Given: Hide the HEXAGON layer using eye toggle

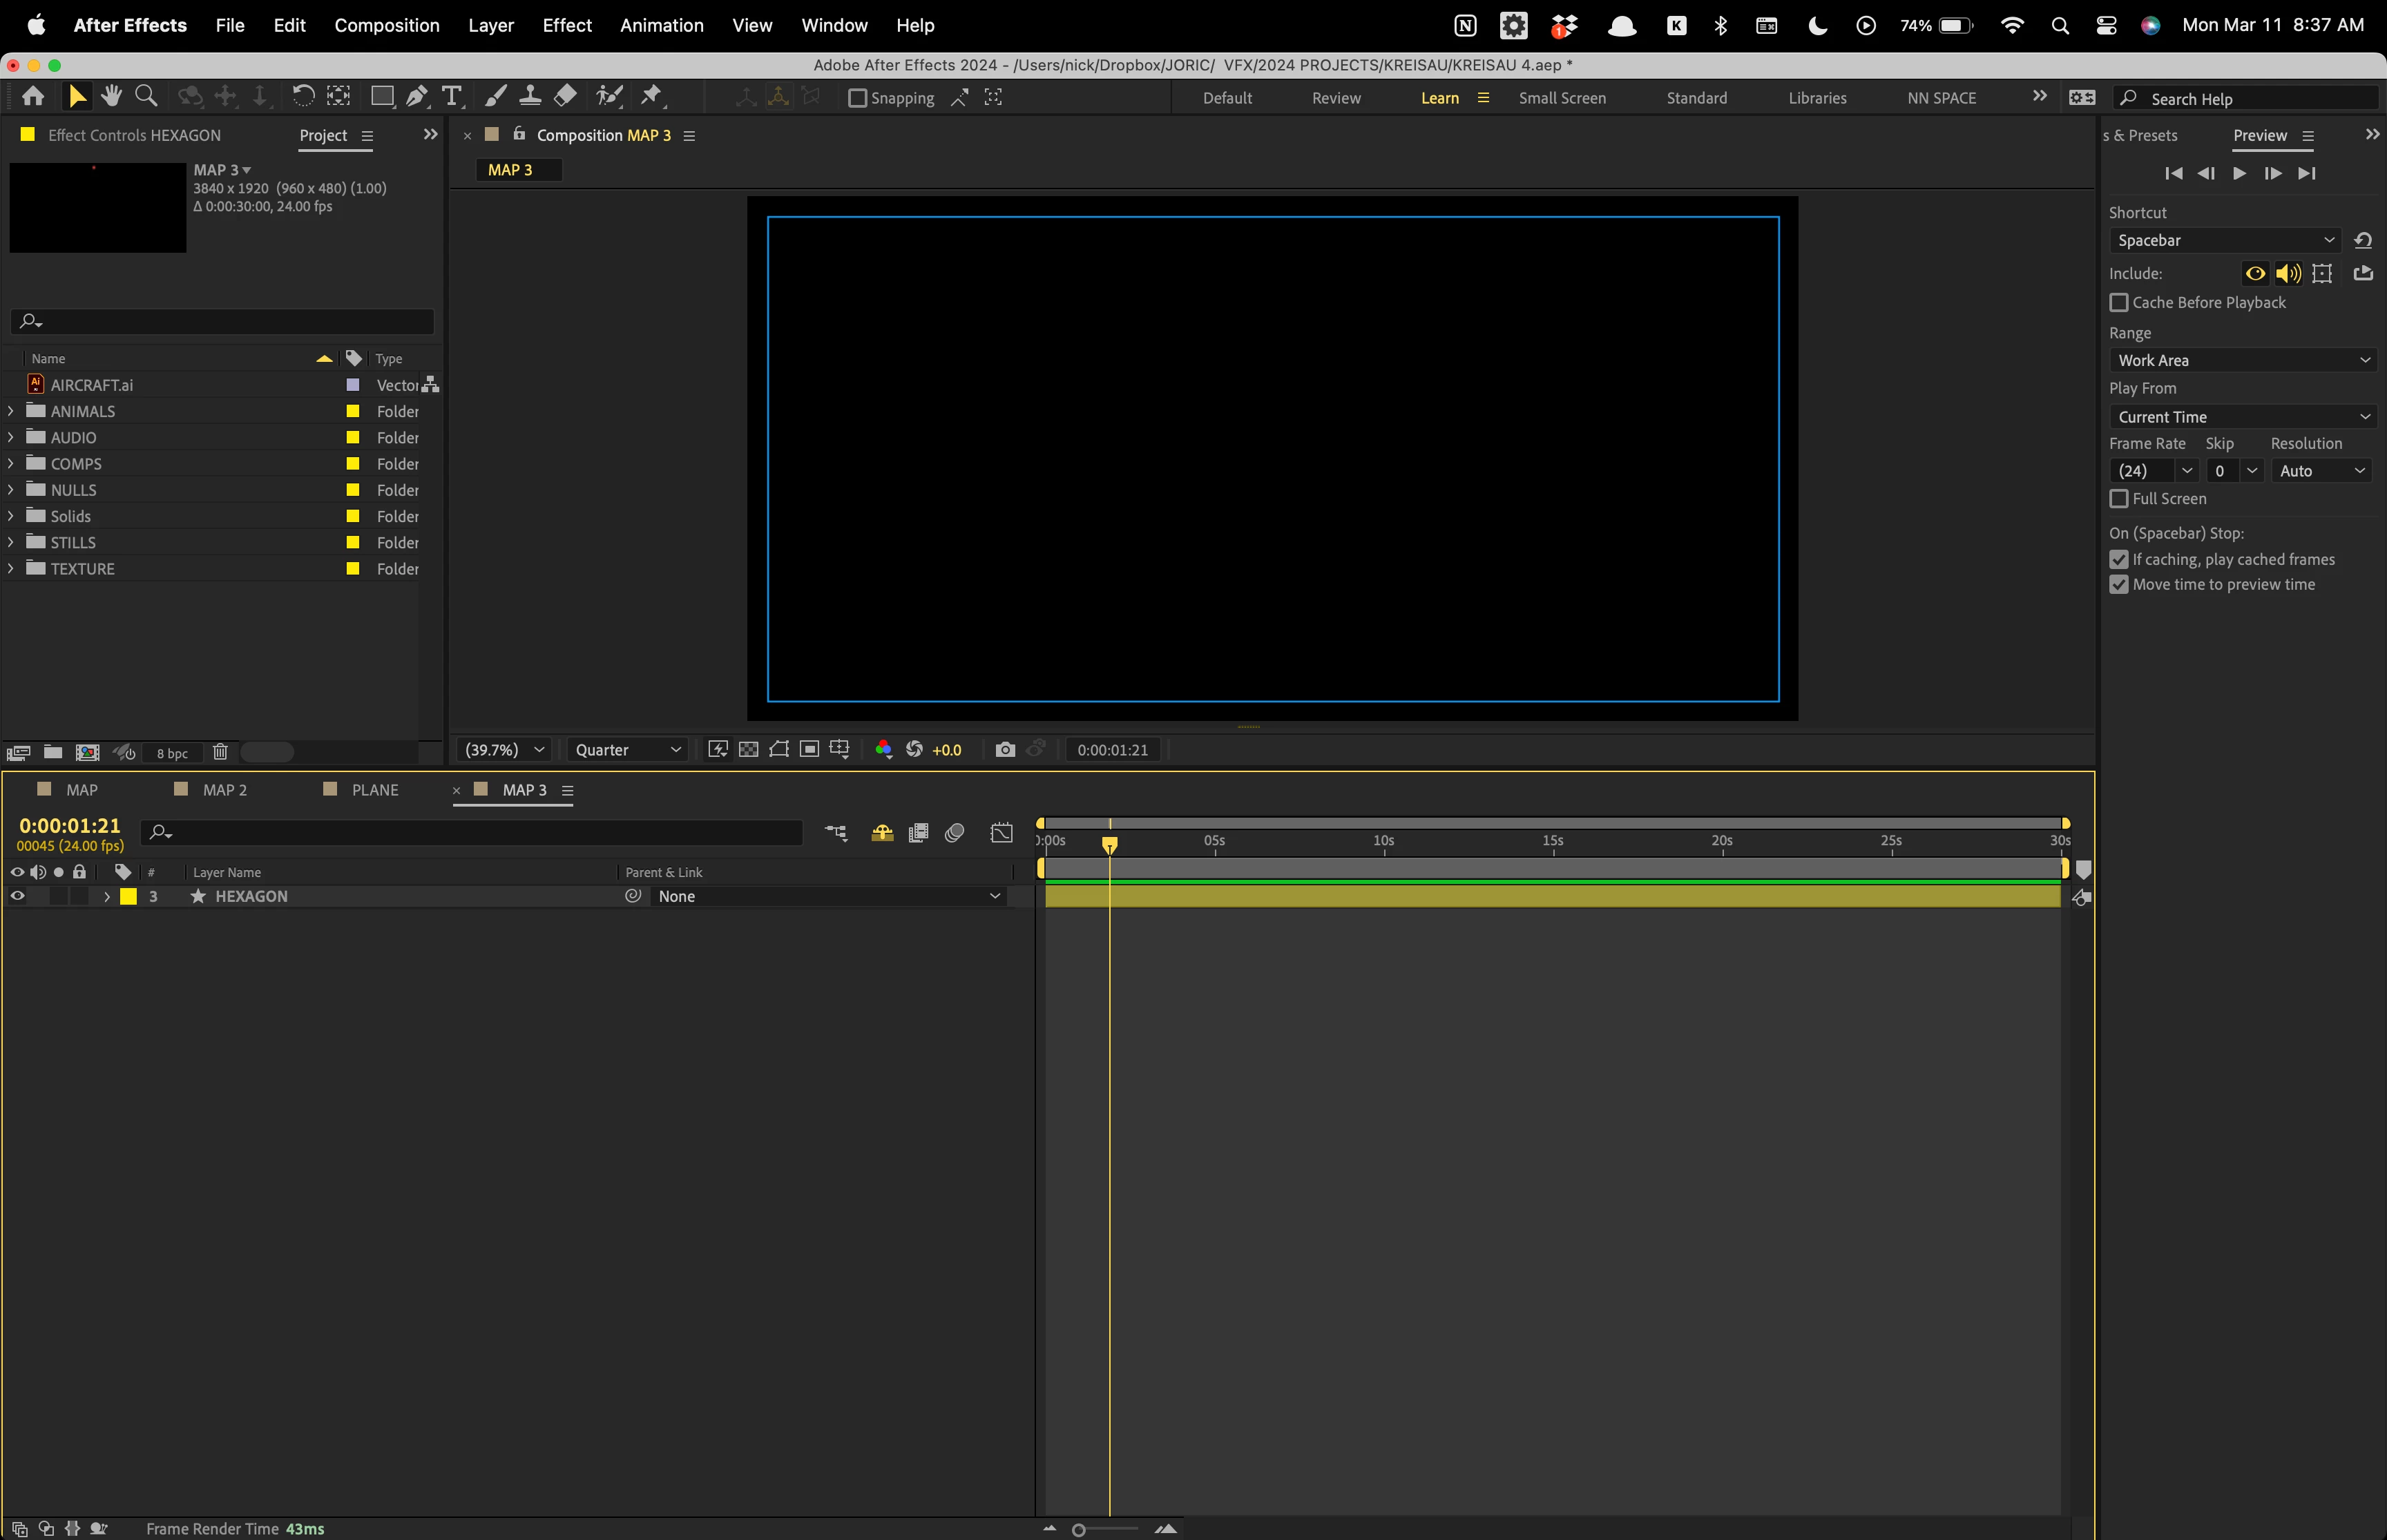Looking at the screenshot, I should click(17, 896).
